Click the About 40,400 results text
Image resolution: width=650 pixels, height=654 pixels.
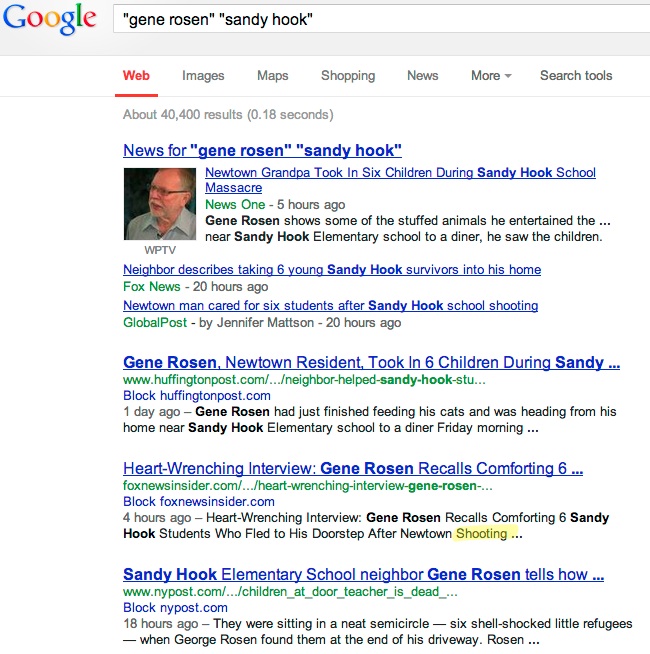(x=228, y=114)
